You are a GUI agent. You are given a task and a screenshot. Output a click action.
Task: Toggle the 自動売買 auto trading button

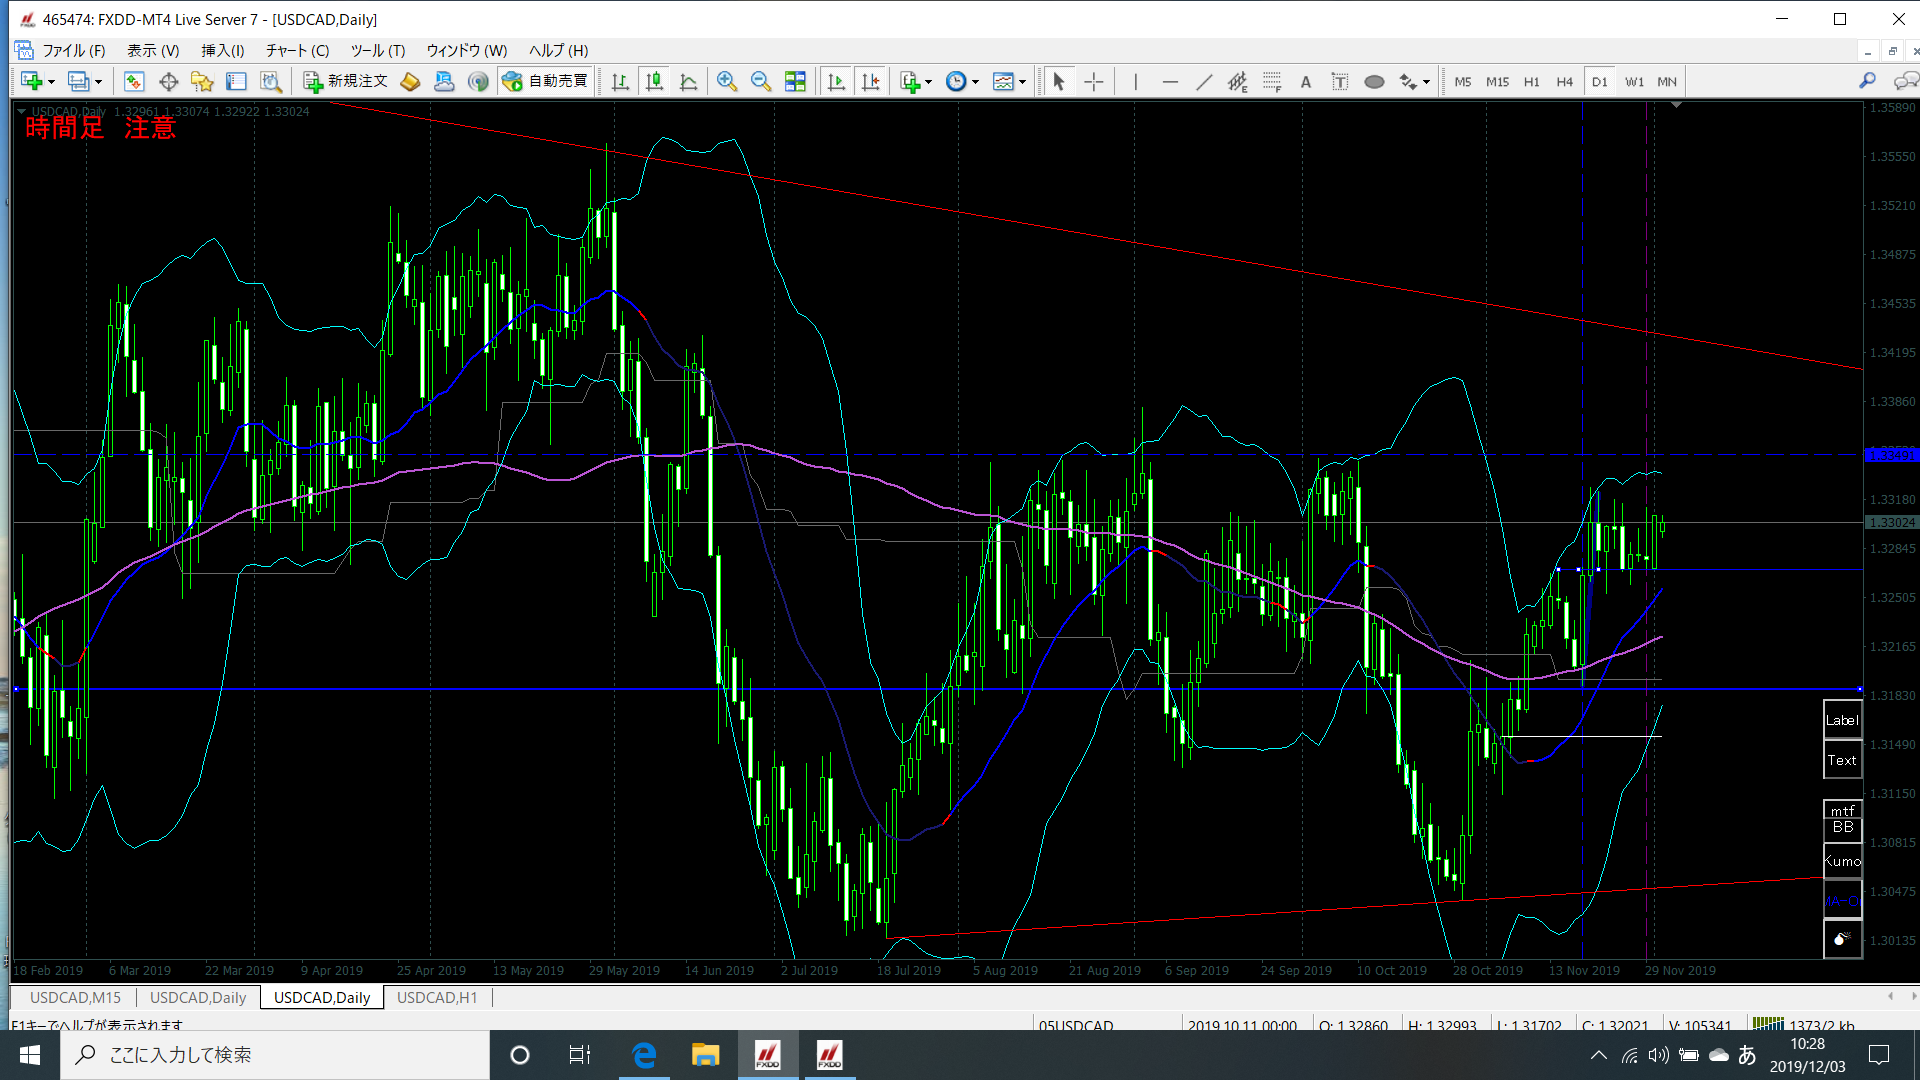546,82
